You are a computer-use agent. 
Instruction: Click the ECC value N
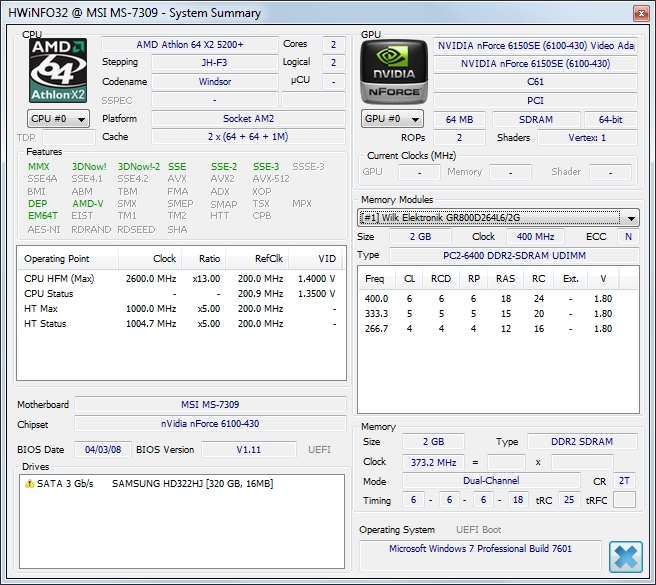pos(628,237)
